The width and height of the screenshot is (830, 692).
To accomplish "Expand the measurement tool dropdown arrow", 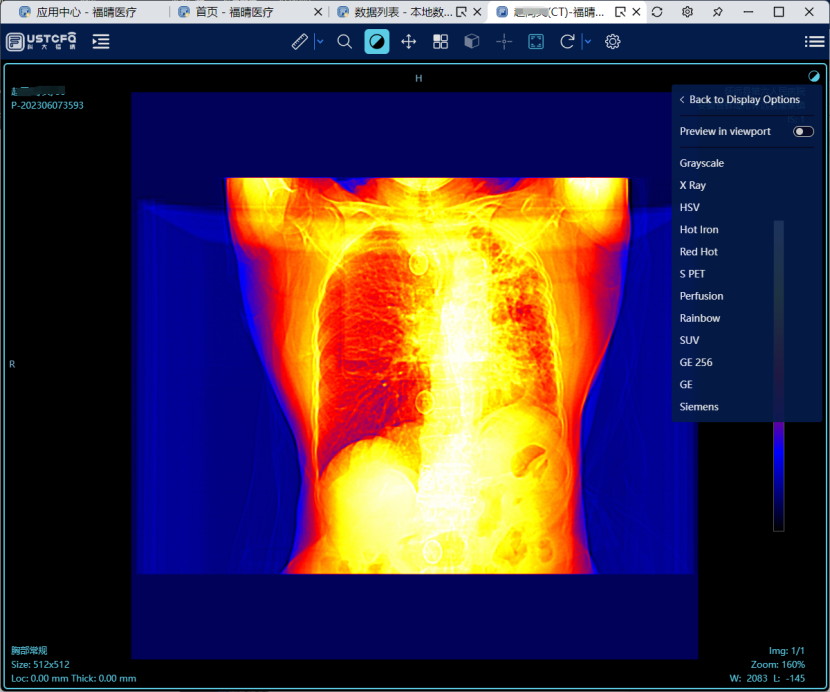I will coord(320,42).
